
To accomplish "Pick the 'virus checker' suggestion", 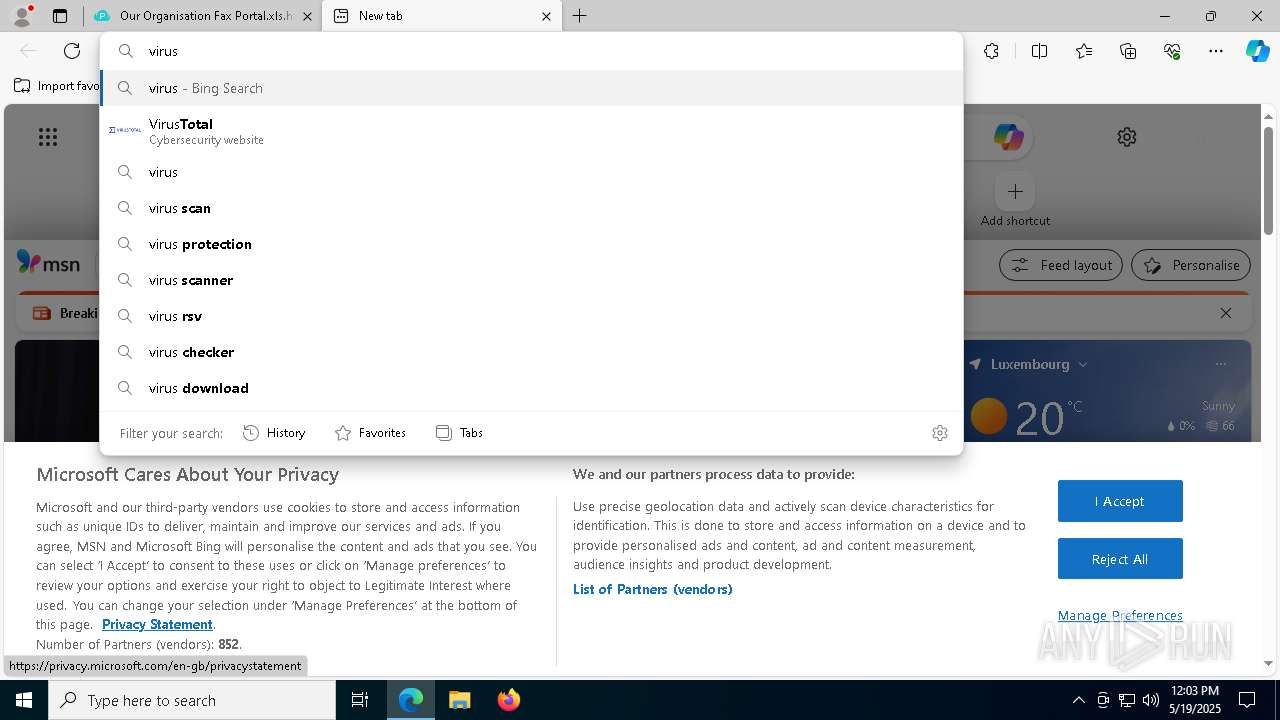I will (531, 352).
